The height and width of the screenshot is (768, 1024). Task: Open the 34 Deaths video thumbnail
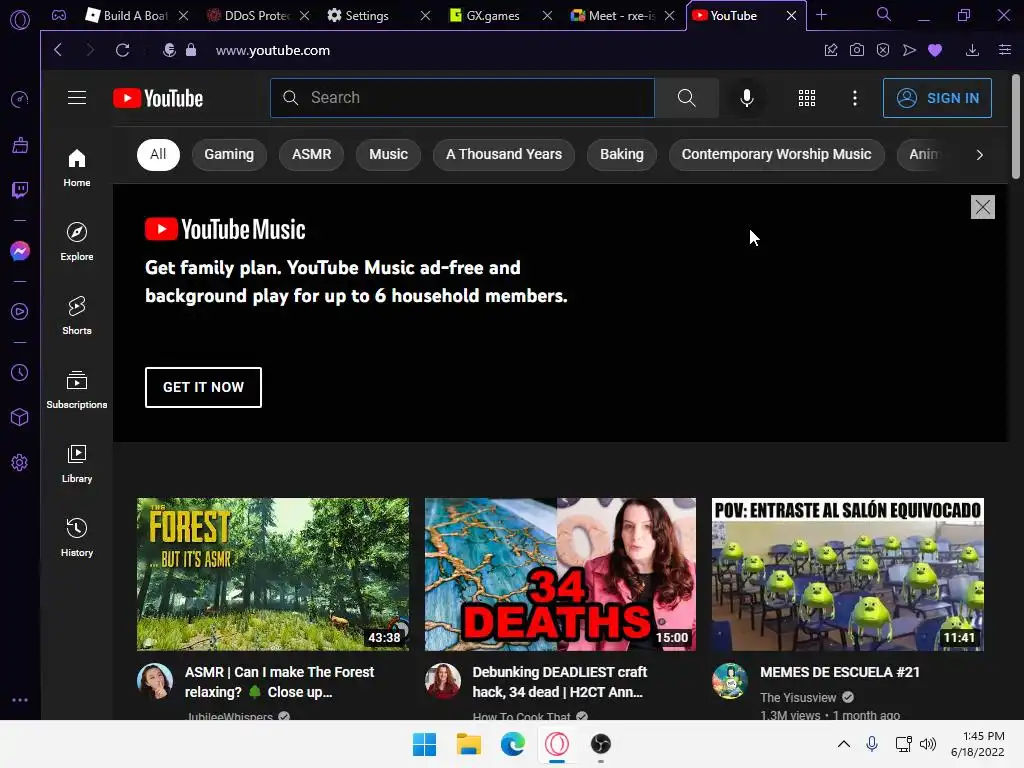click(x=560, y=574)
